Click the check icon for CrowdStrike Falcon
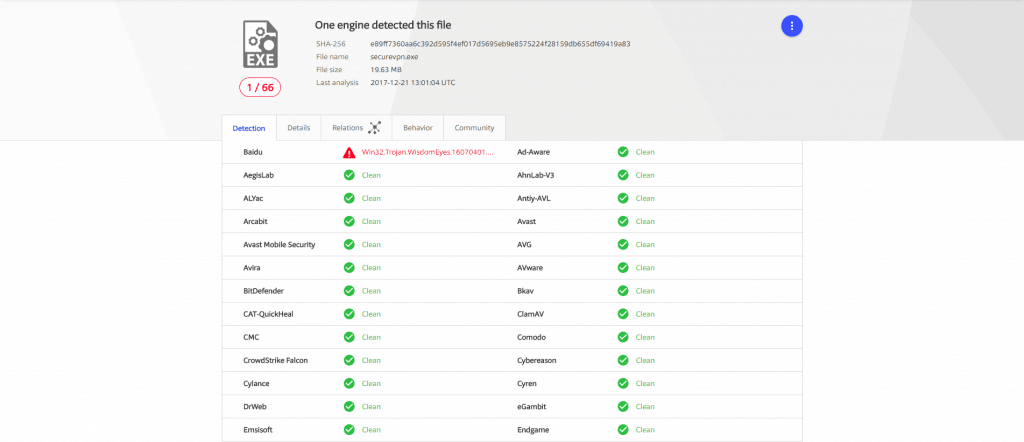 point(349,360)
